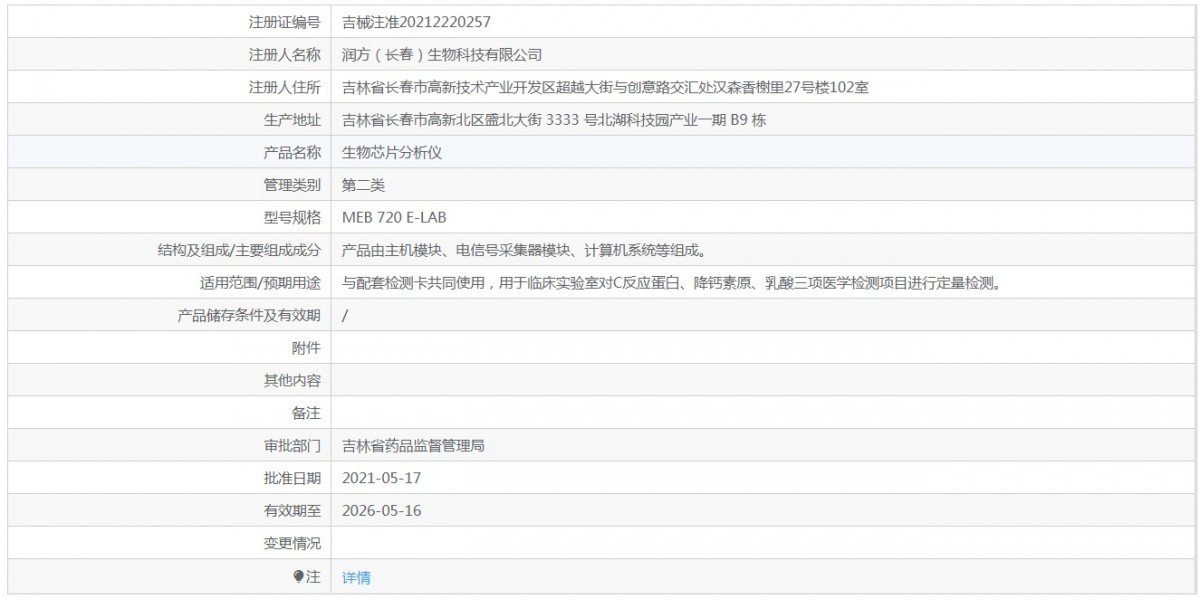Click the 注册人住所 label

point(285,87)
